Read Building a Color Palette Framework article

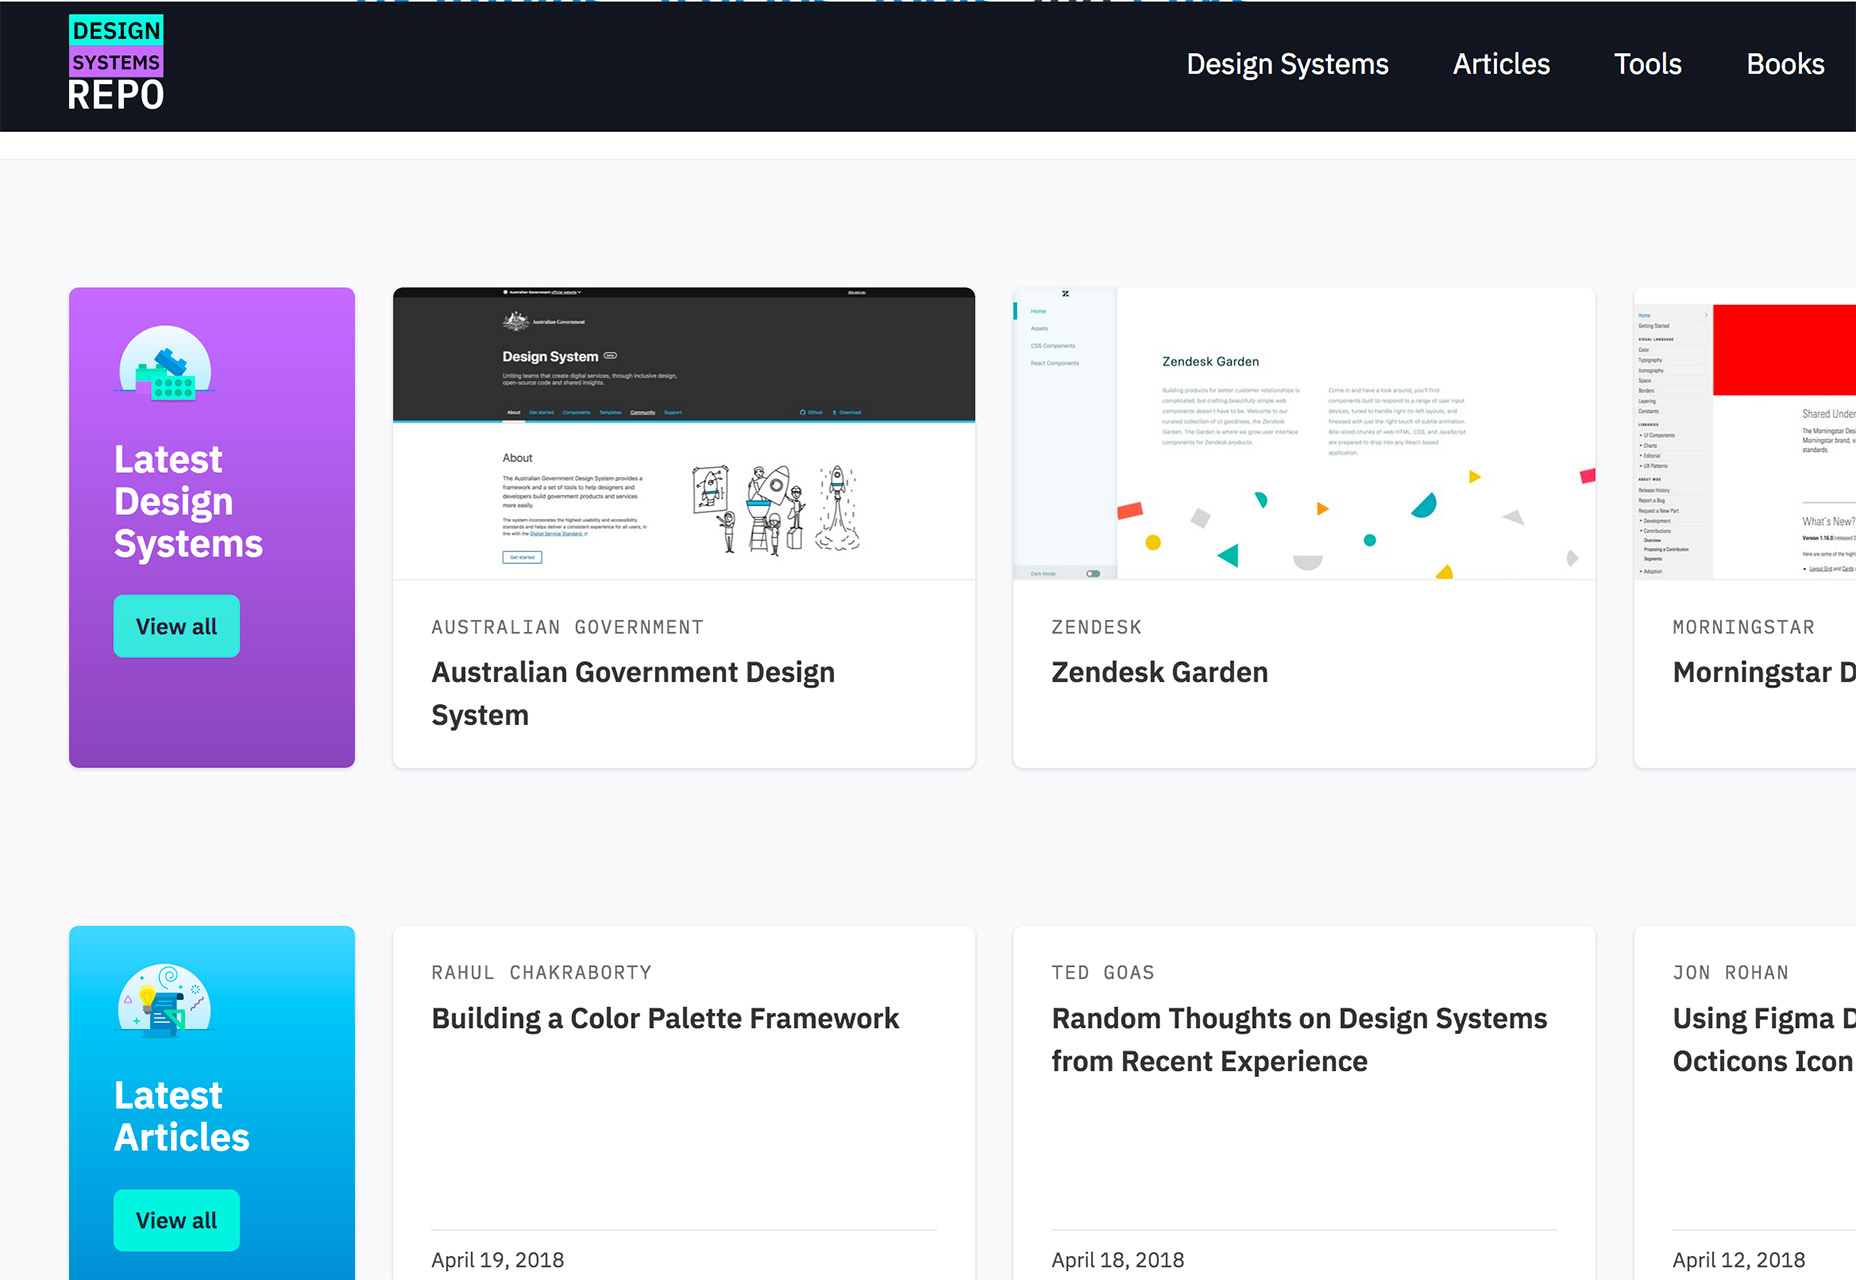point(665,1018)
